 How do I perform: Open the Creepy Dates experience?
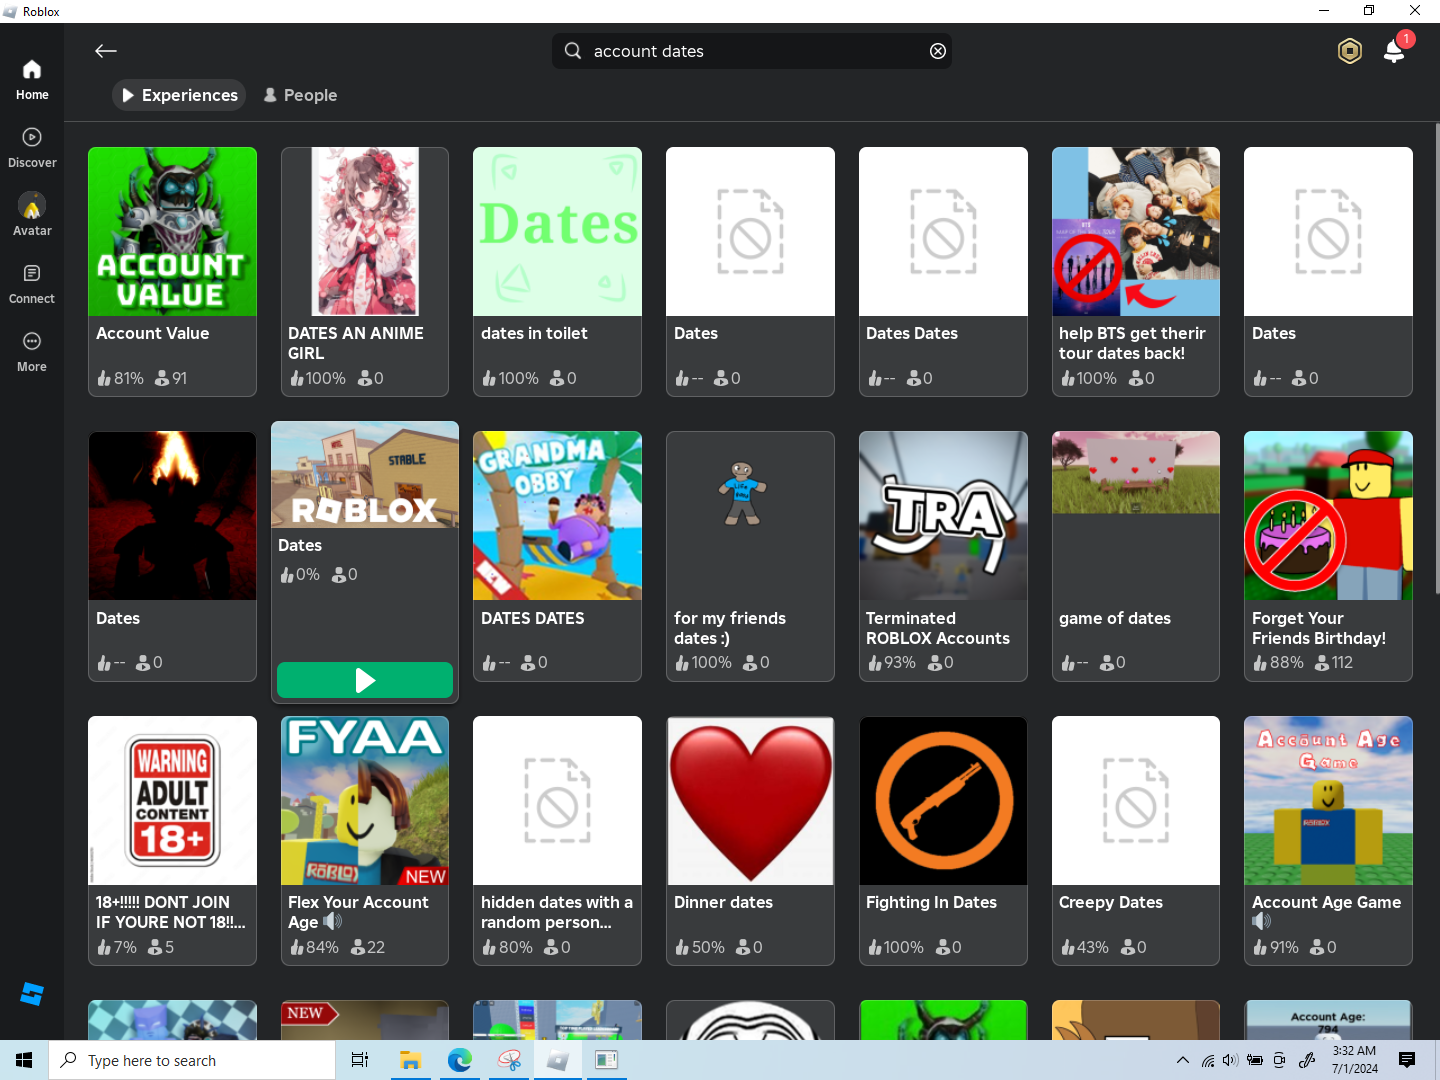(x=1136, y=841)
